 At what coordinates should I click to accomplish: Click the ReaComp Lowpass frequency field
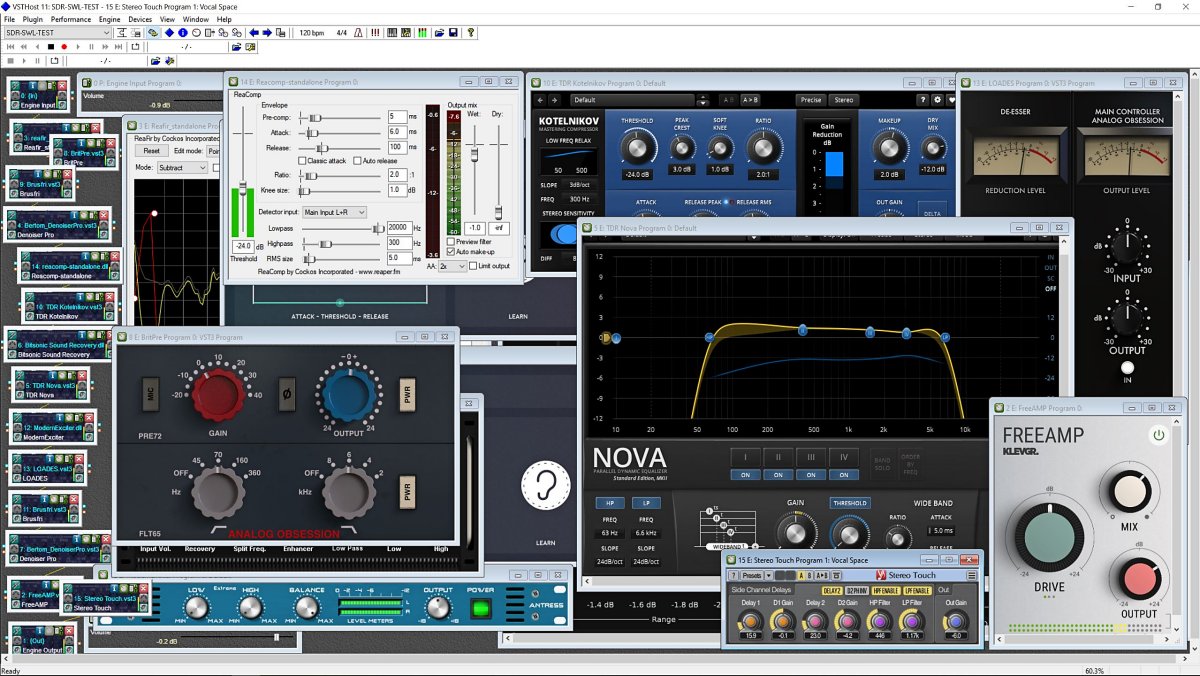click(398, 228)
